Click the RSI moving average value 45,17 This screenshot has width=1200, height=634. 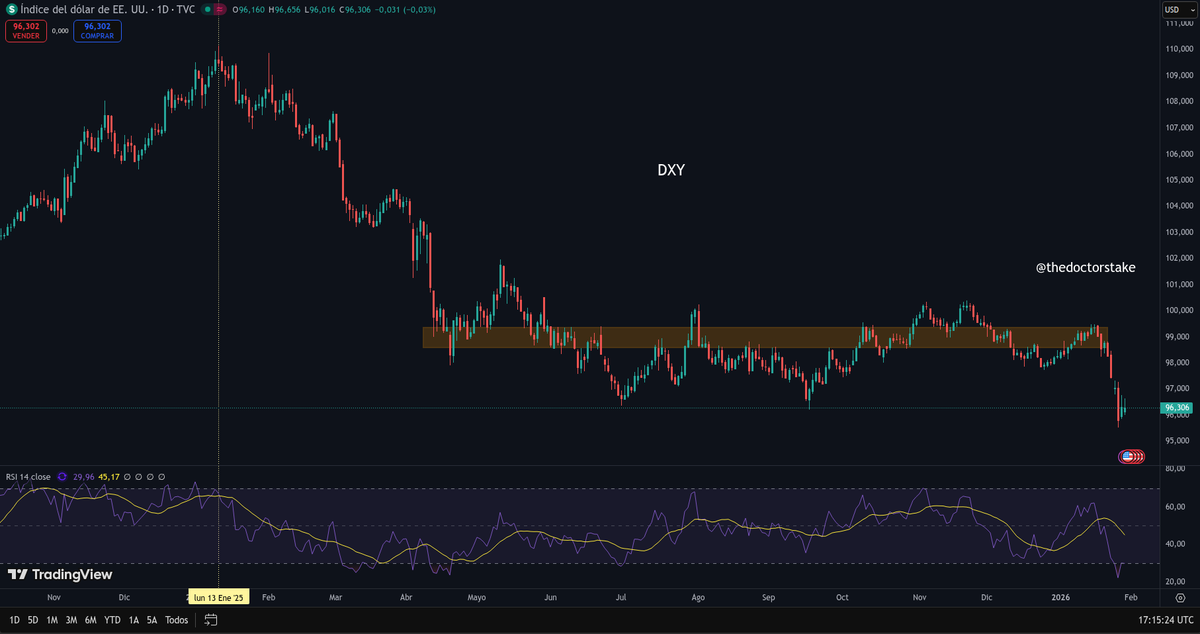pos(110,477)
